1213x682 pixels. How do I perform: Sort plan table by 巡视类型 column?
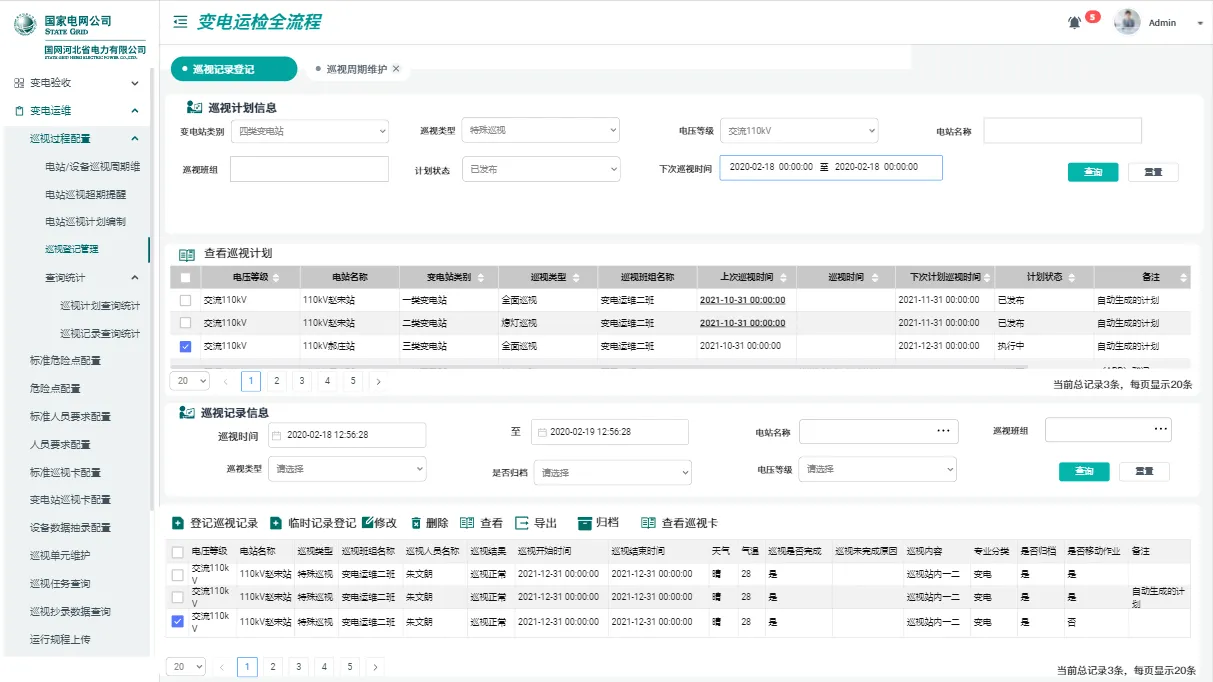(x=575, y=277)
